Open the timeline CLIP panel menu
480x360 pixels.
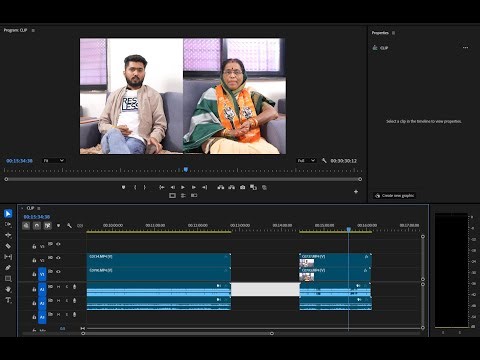click(x=39, y=208)
